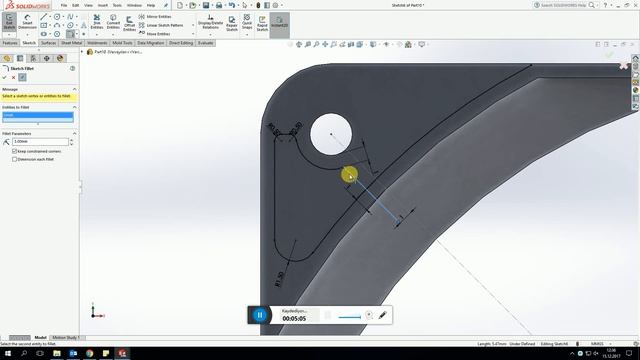Open the Windows Start menu
The width and height of the screenshot is (640, 360).
[x=7, y=353]
